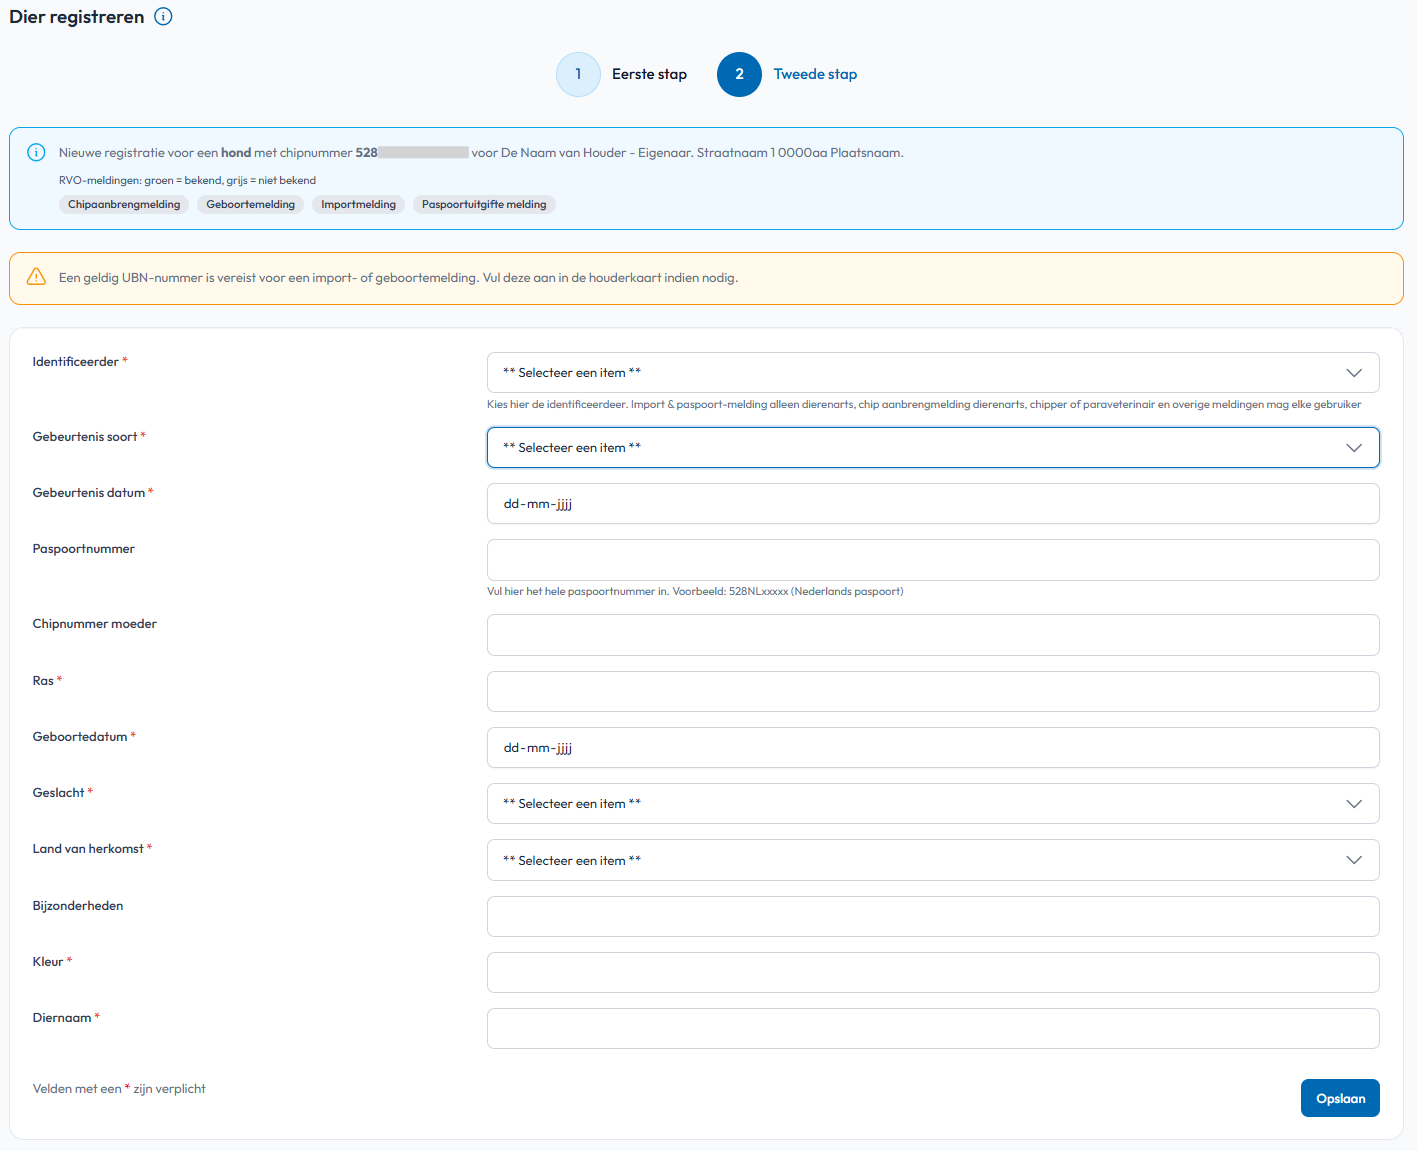
Task: Open the Land van herkomst dropdown
Action: (933, 860)
